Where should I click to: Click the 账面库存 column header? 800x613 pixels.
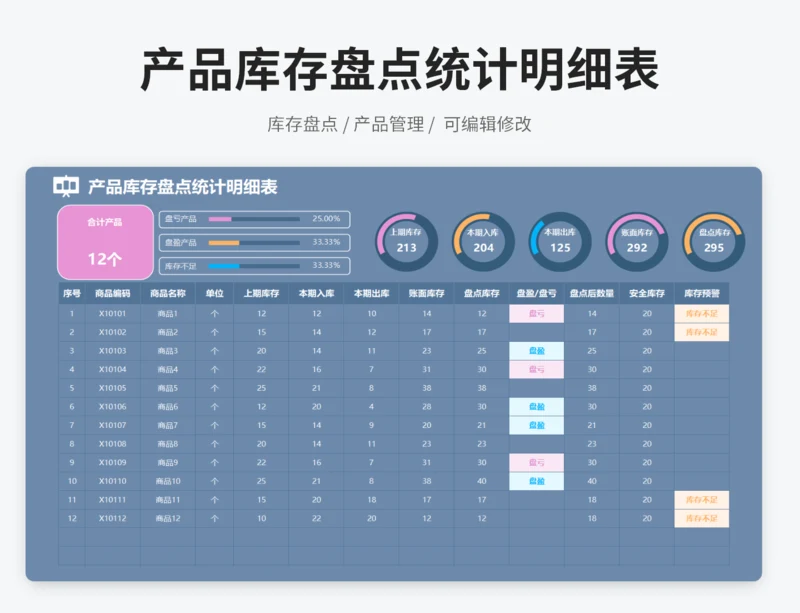coord(427,293)
